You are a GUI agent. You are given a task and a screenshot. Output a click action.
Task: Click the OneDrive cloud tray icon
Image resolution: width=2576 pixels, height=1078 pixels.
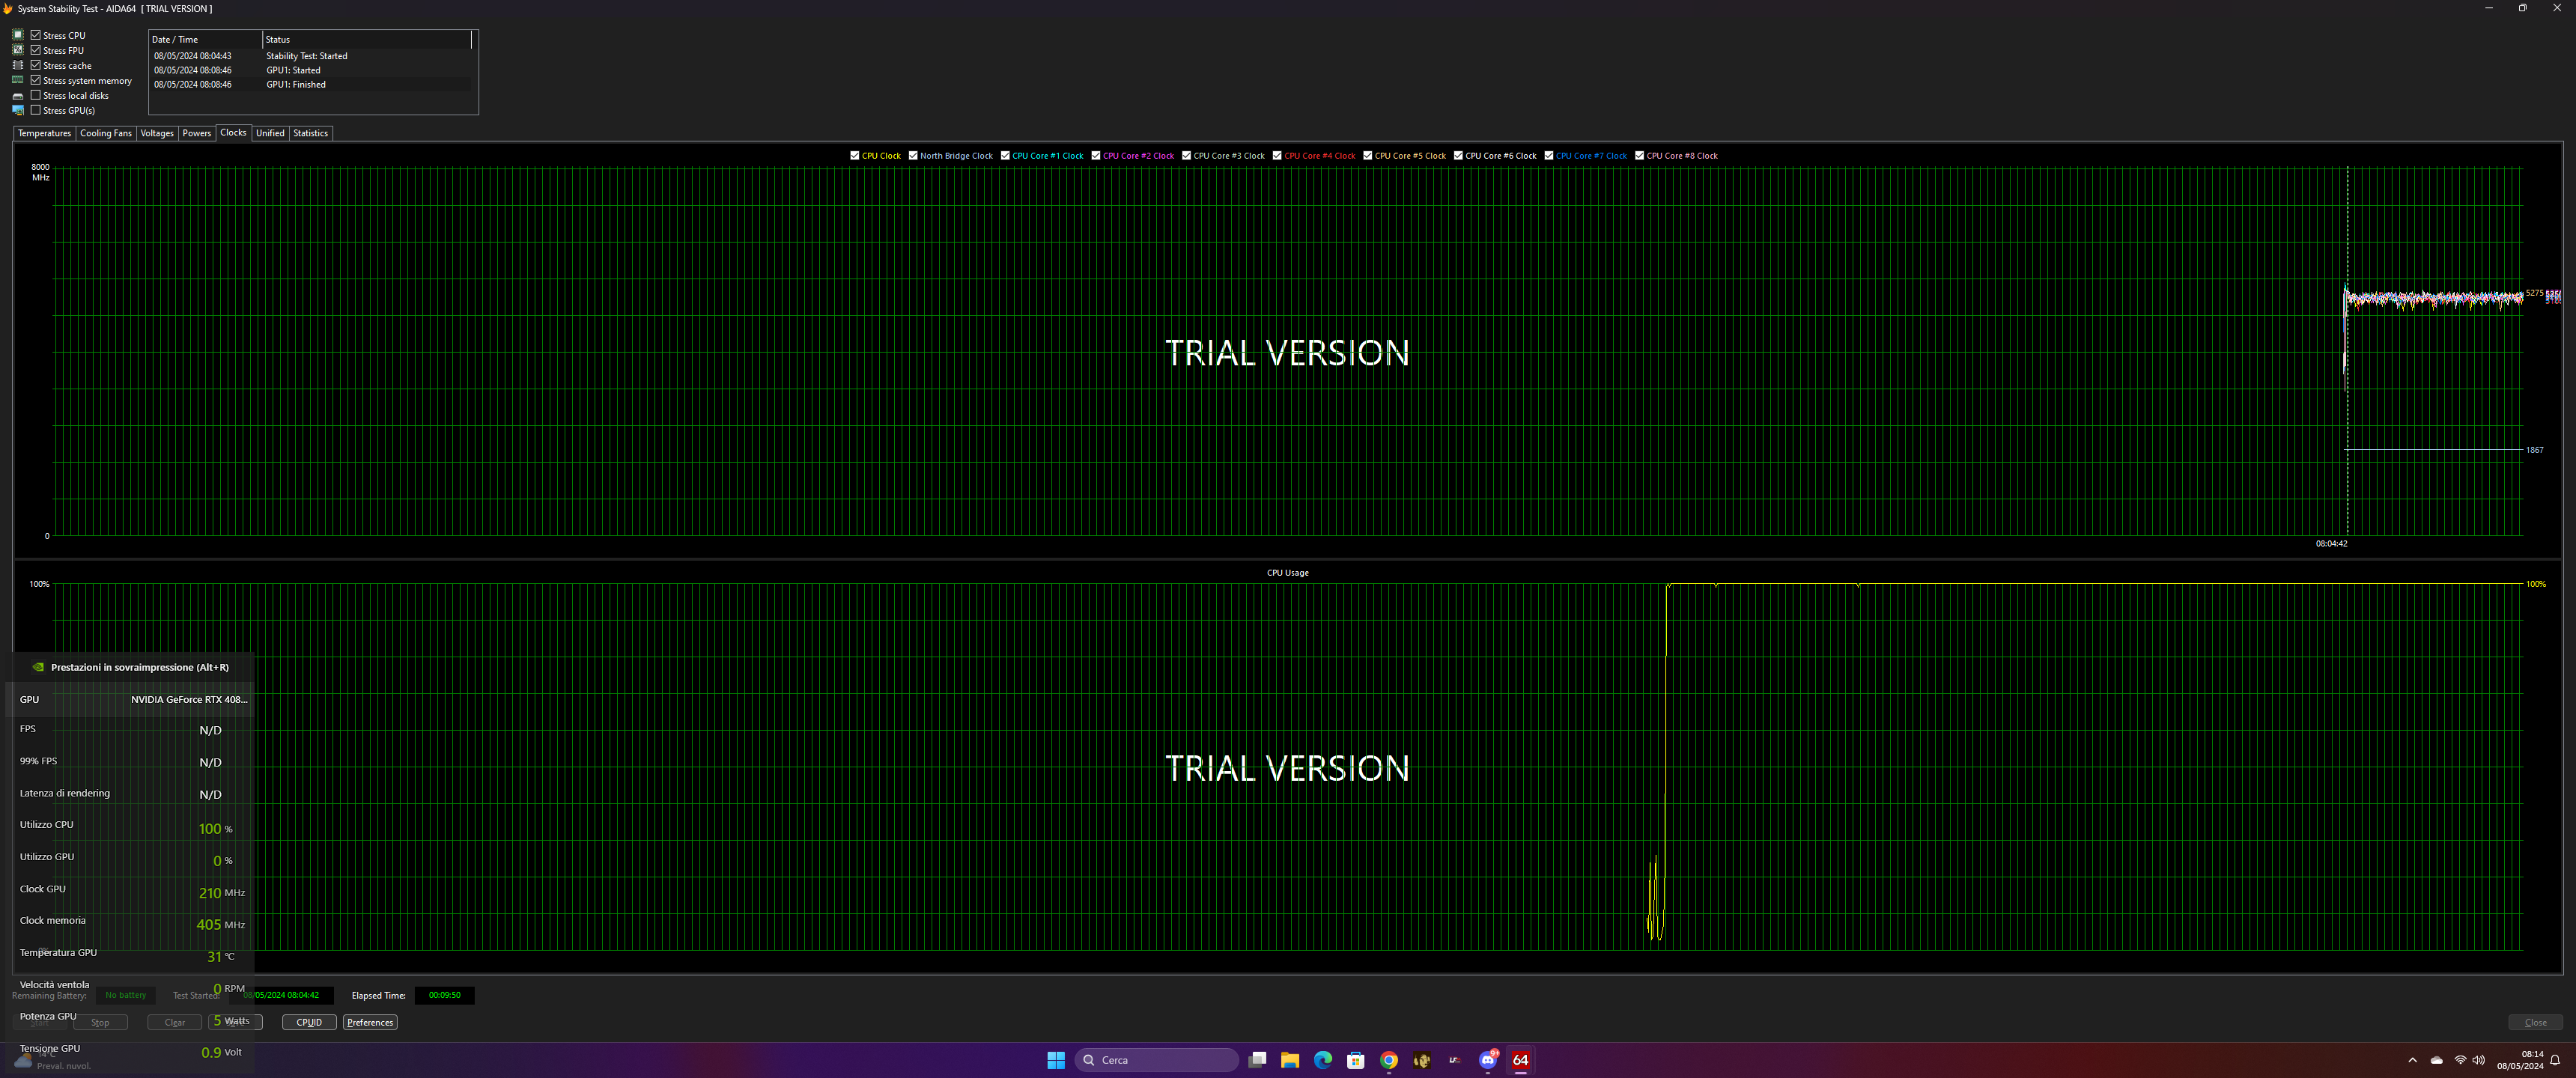[x=2437, y=1060]
